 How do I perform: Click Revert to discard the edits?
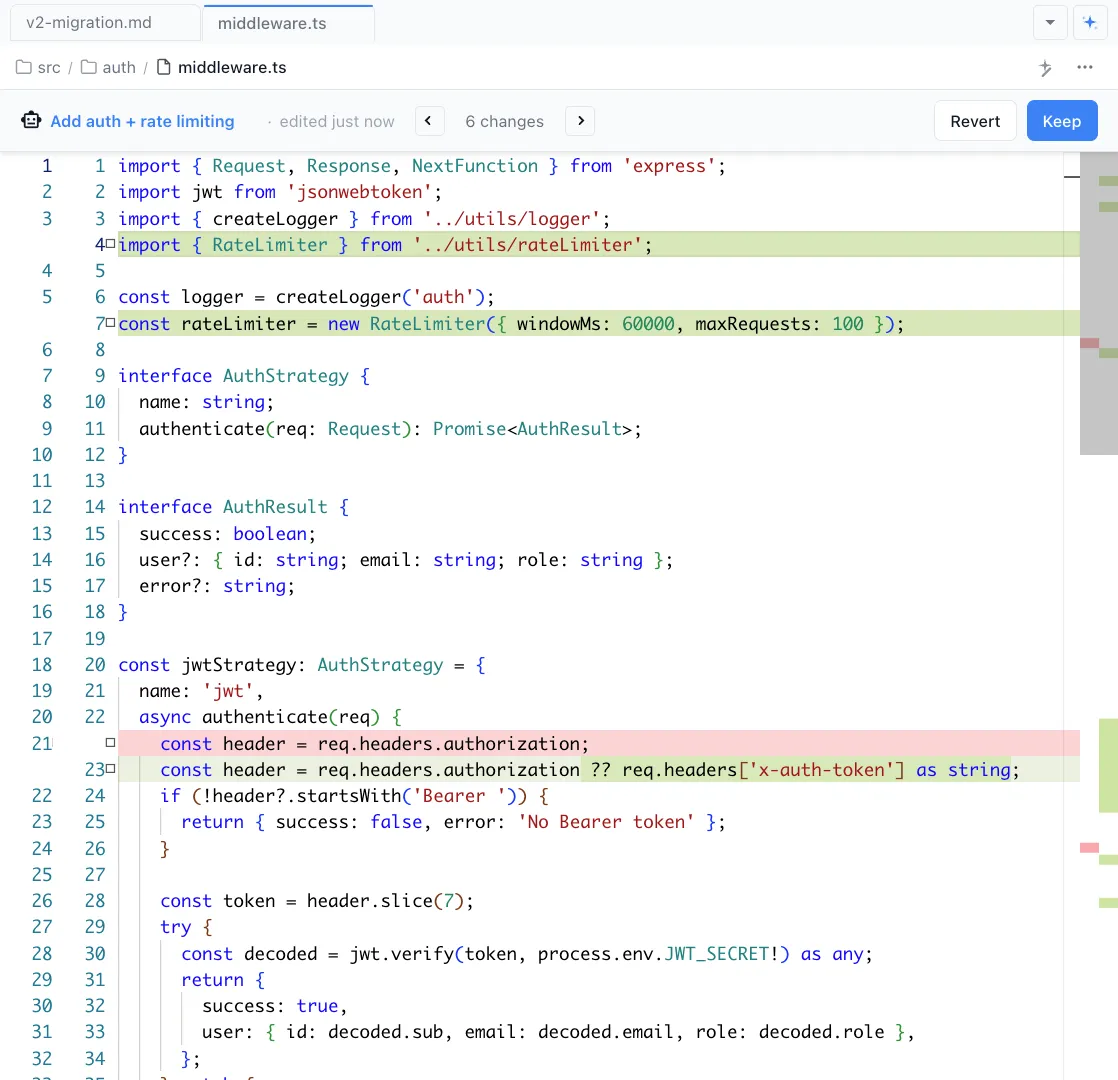point(975,120)
